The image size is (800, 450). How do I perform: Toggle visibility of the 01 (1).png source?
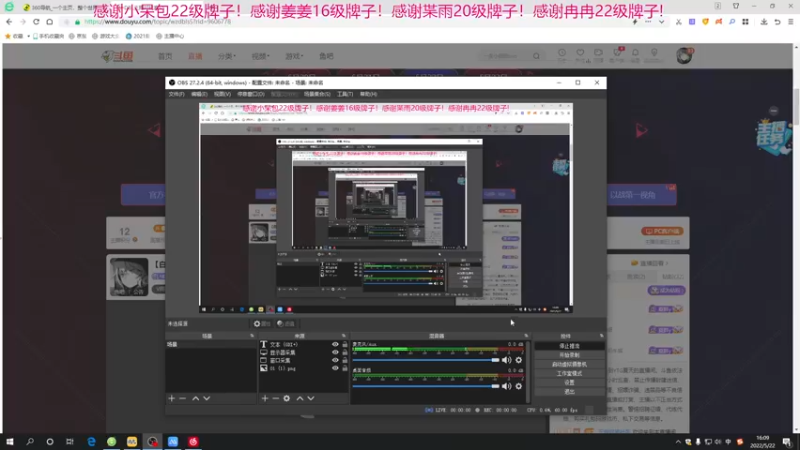[x=335, y=368]
